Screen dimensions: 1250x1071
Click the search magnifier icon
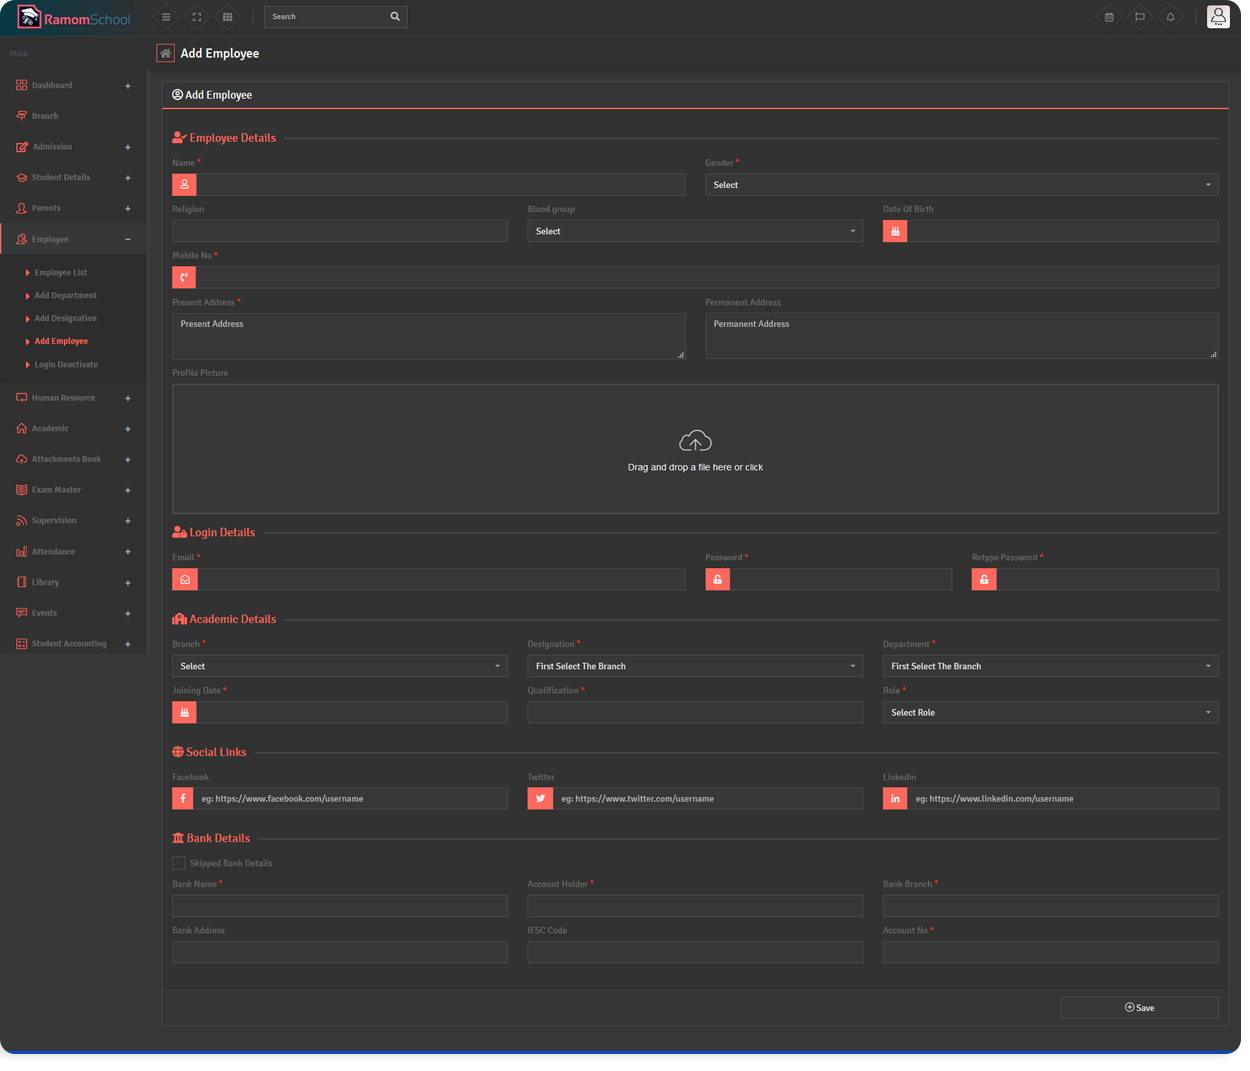click(395, 17)
